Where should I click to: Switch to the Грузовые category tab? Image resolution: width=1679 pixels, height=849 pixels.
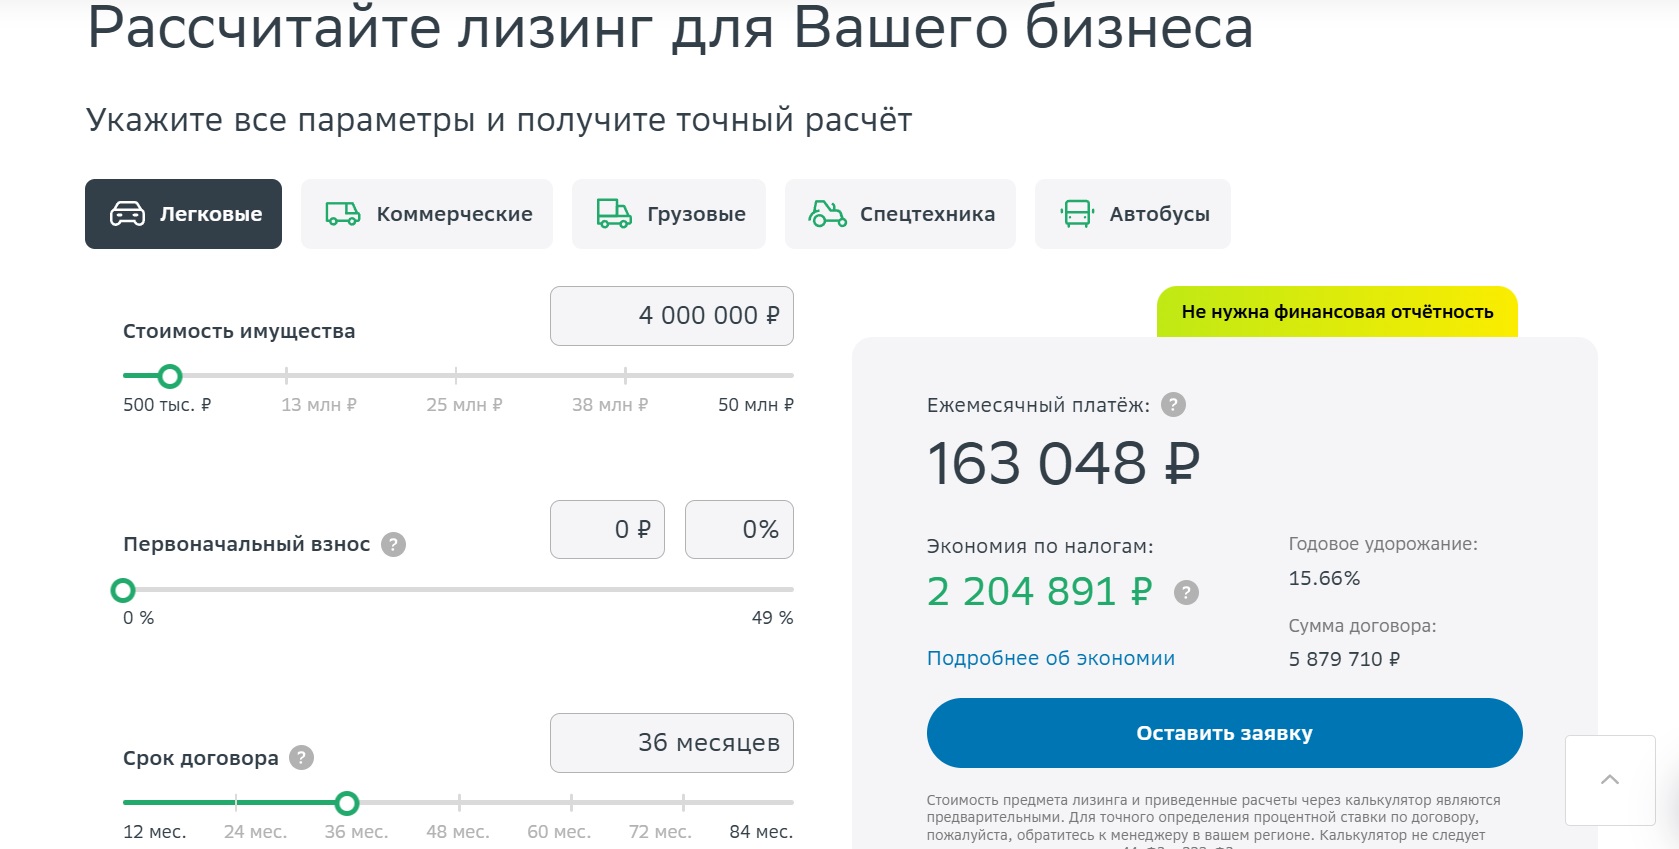pyautogui.click(x=668, y=213)
